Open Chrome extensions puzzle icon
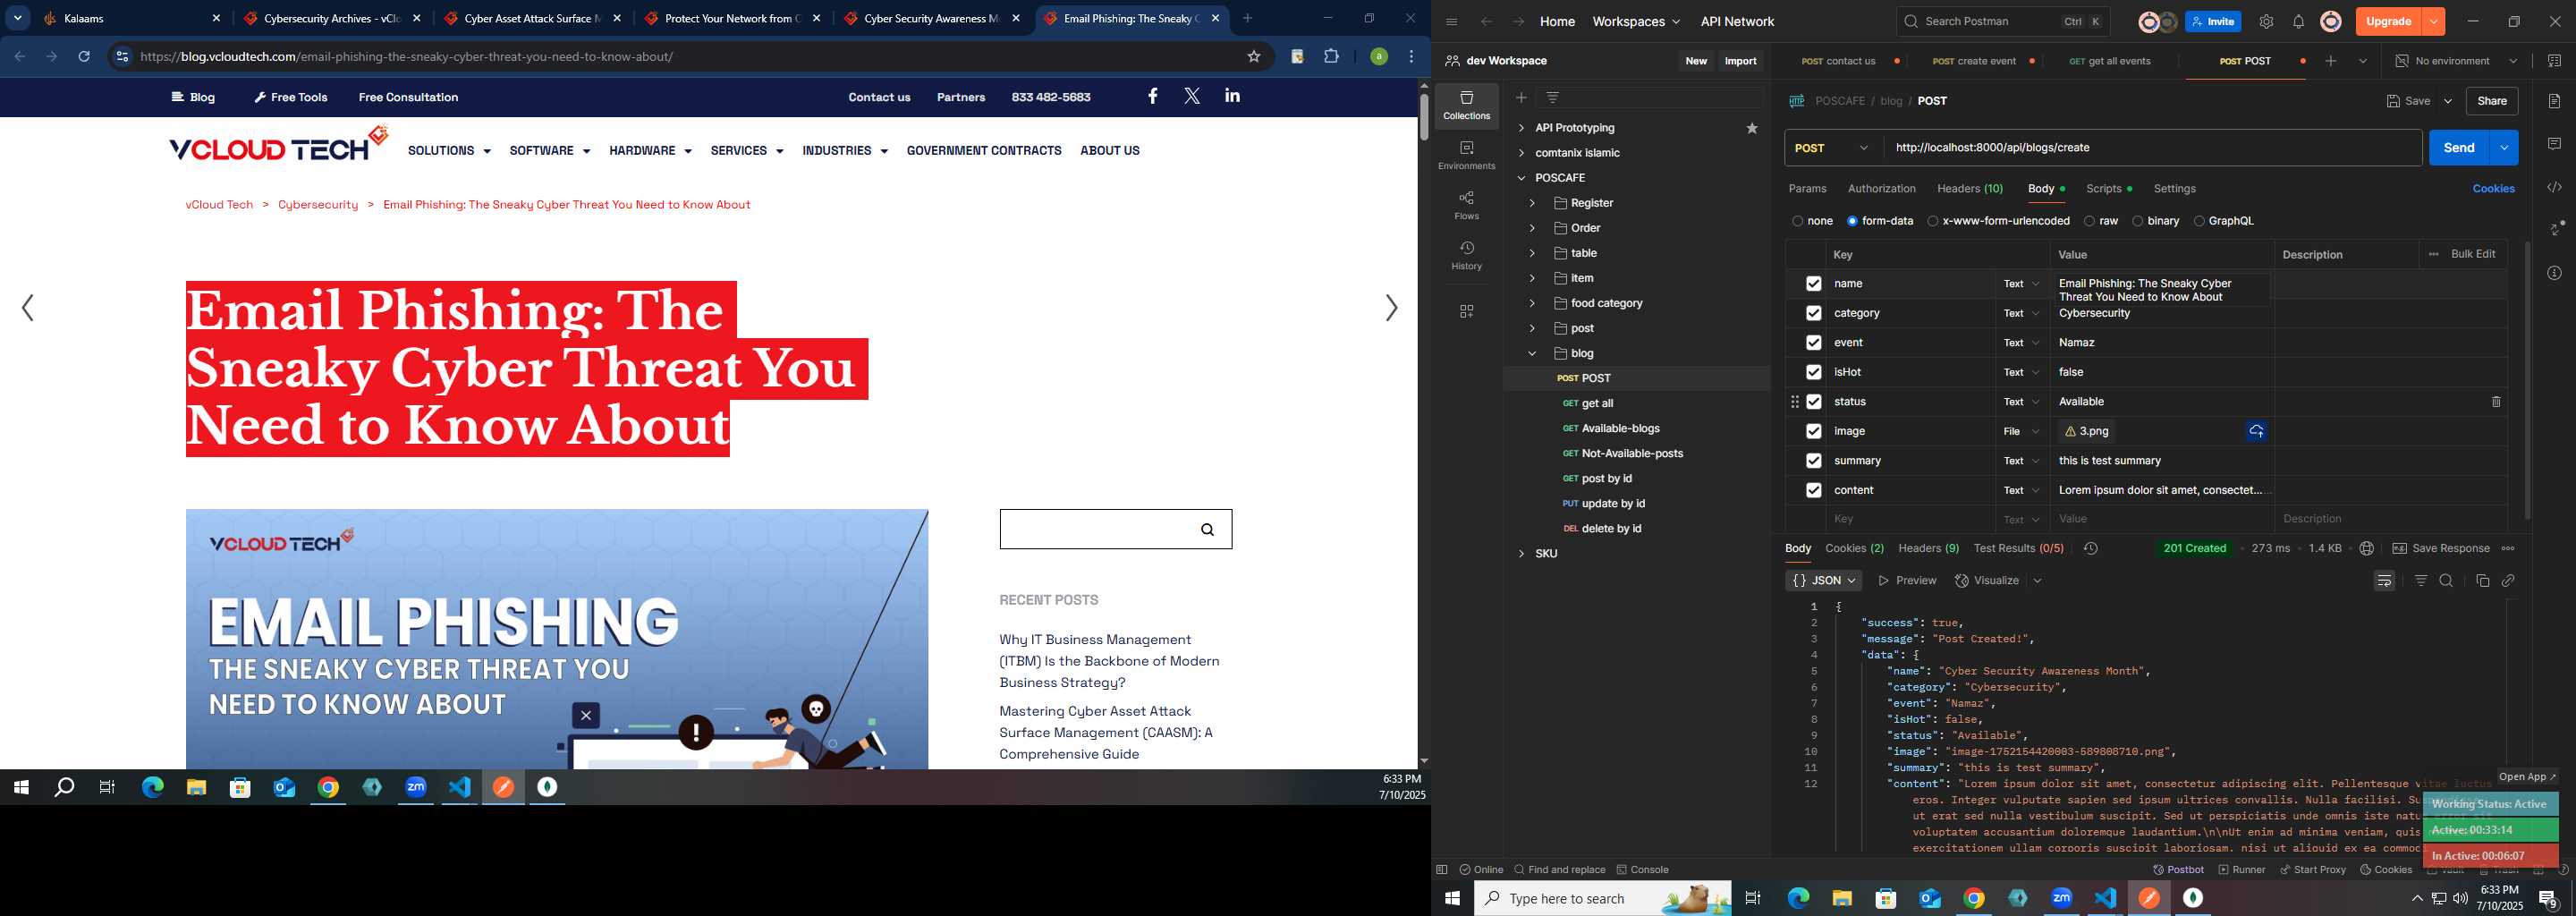This screenshot has width=2576, height=916. [1331, 57]
